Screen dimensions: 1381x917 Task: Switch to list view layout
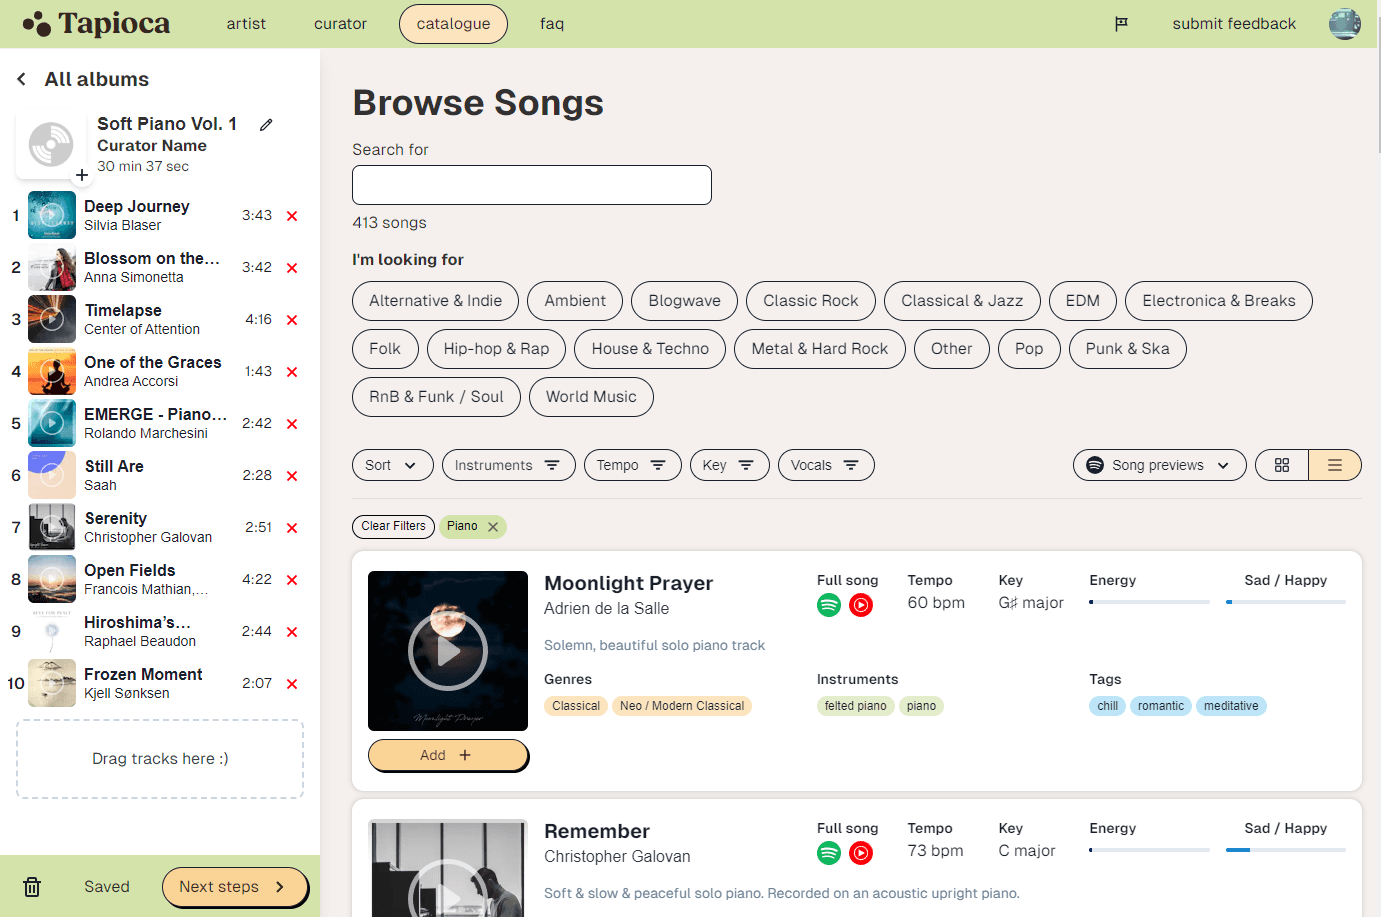click(1335, 465)
